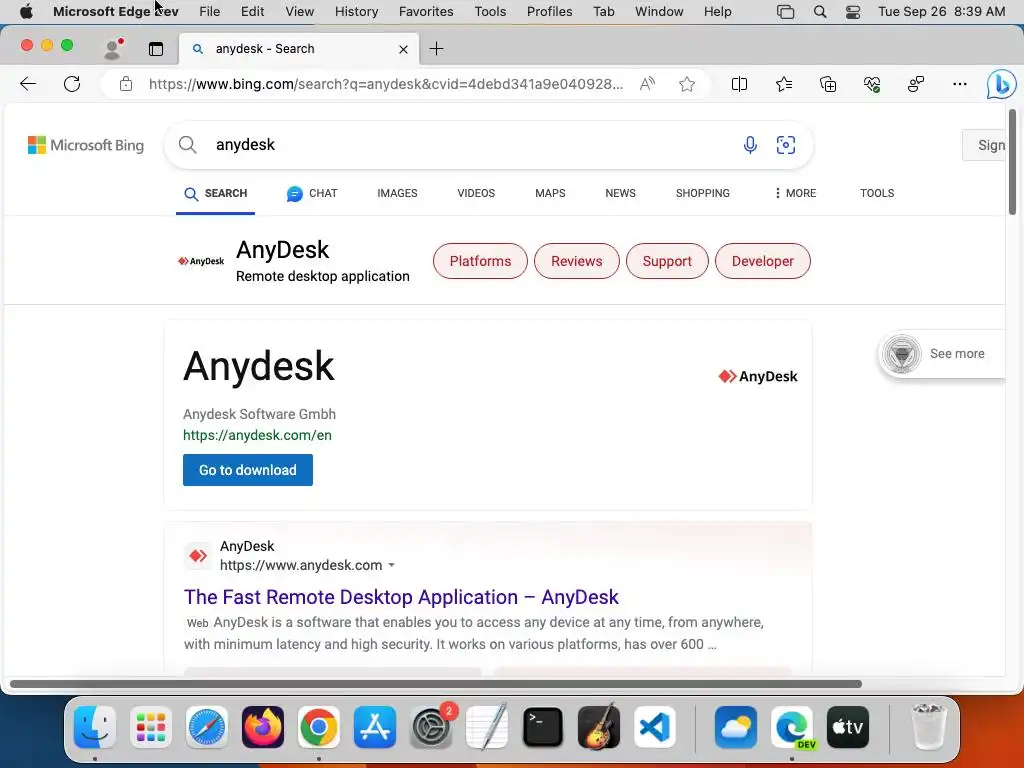Open Apple TV from the Dock

[x=848, y=726]
